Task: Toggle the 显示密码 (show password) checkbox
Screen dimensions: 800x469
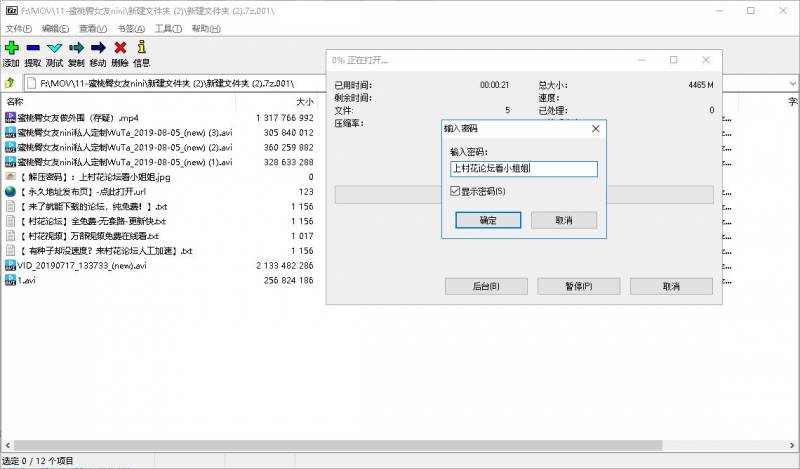Action: 456,191
